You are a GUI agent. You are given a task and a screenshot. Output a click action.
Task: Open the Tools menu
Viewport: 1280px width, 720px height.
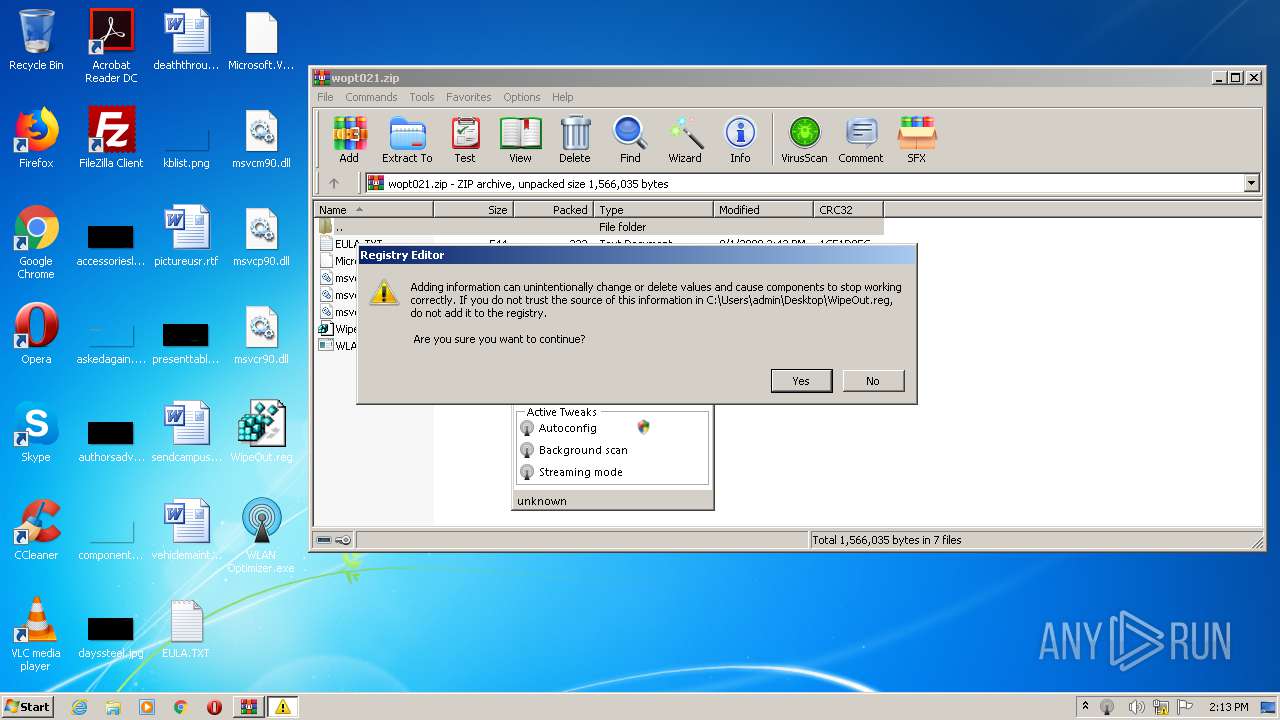[422, 97]
